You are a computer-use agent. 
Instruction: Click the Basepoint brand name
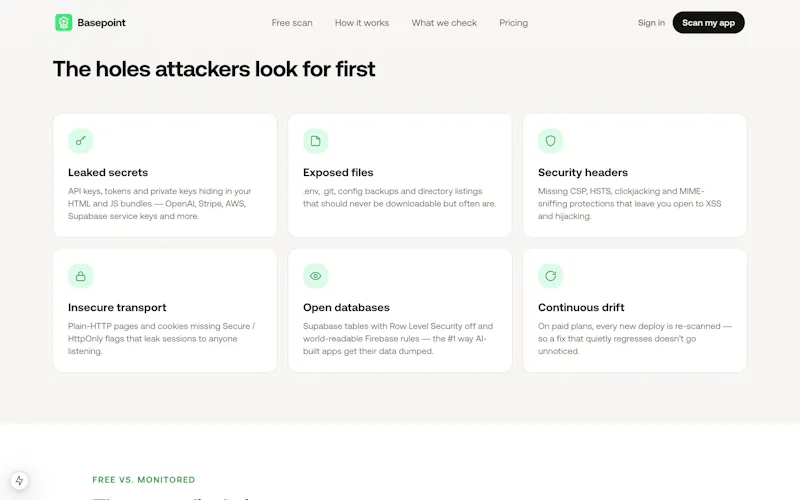coord(102,22)
